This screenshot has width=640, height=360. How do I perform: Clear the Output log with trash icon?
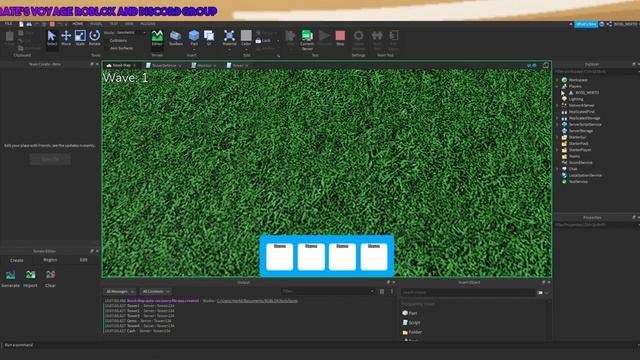click(x=382, y=291)
